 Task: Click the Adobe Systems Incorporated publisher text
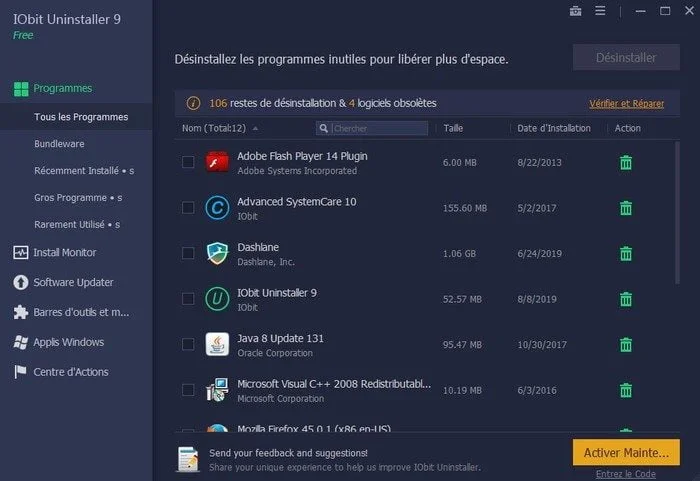pos(297,171)
